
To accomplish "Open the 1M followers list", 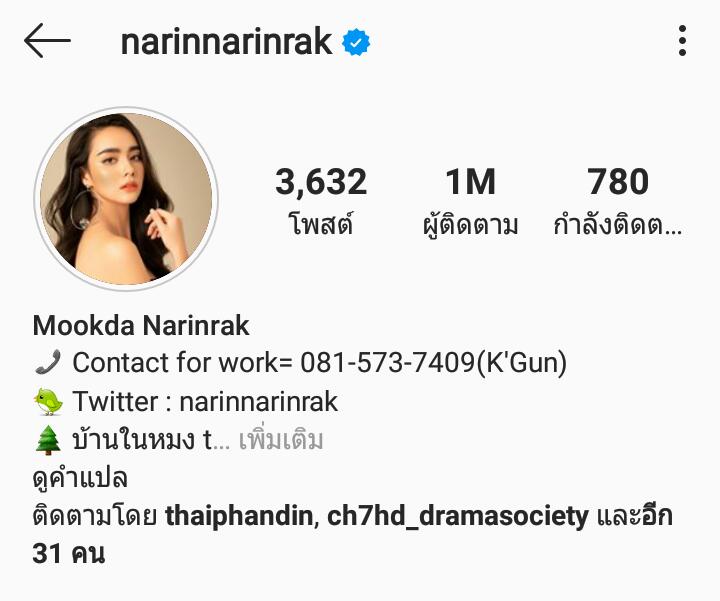I will coord(470,201).
